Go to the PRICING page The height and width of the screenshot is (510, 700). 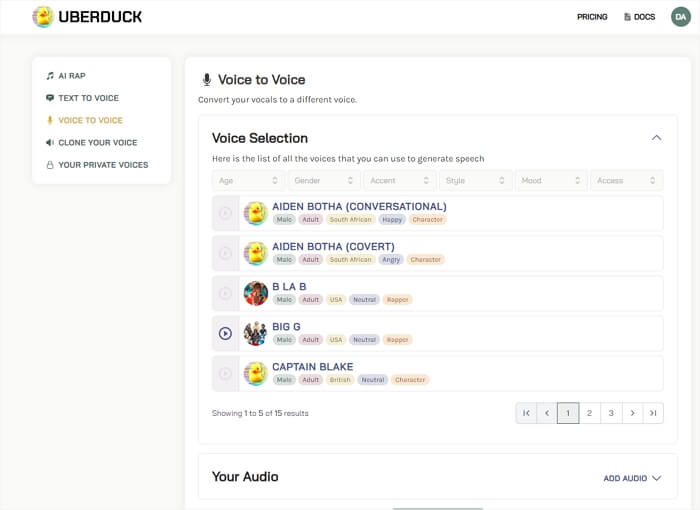pyautogui.click(x=592, y=17)
